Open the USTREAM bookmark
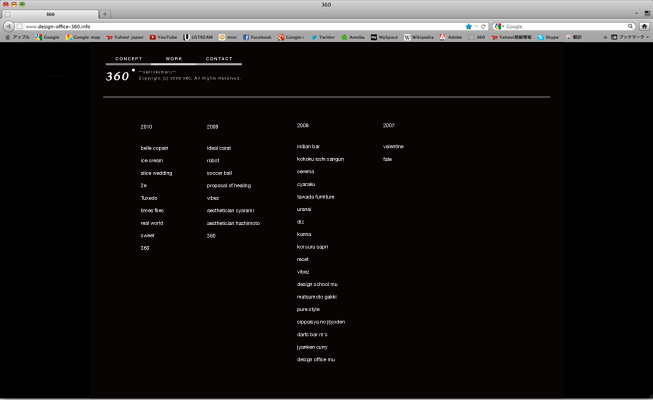Screen dimensions: 653x400 click(x=198, y=37)
